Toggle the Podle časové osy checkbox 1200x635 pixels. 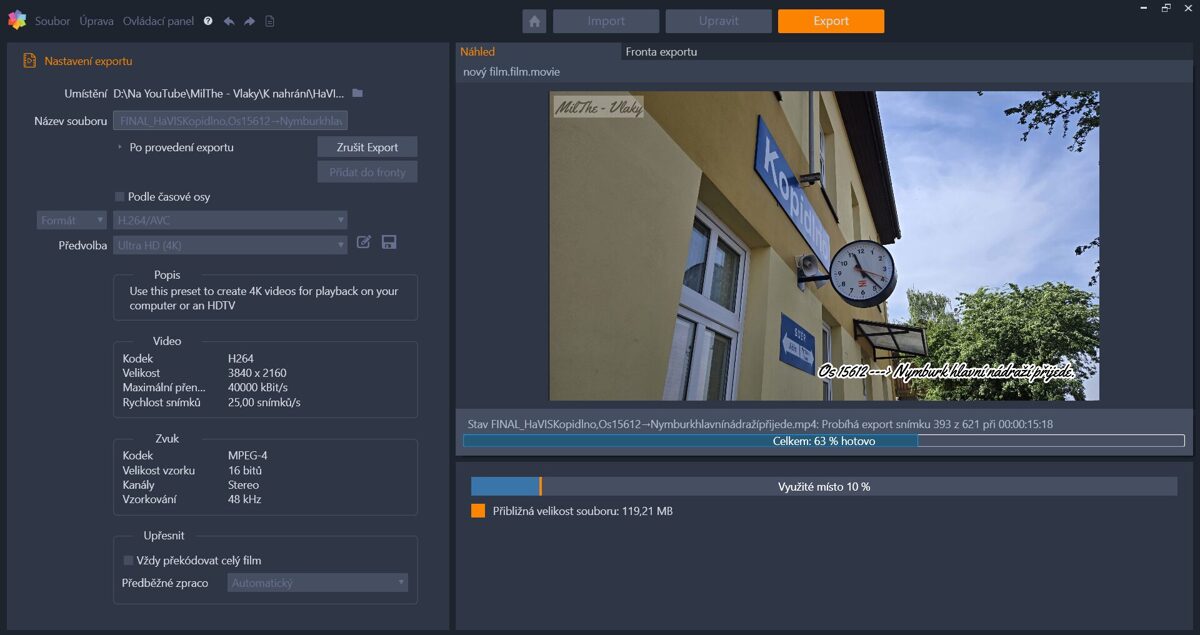[x=120, y=197]
